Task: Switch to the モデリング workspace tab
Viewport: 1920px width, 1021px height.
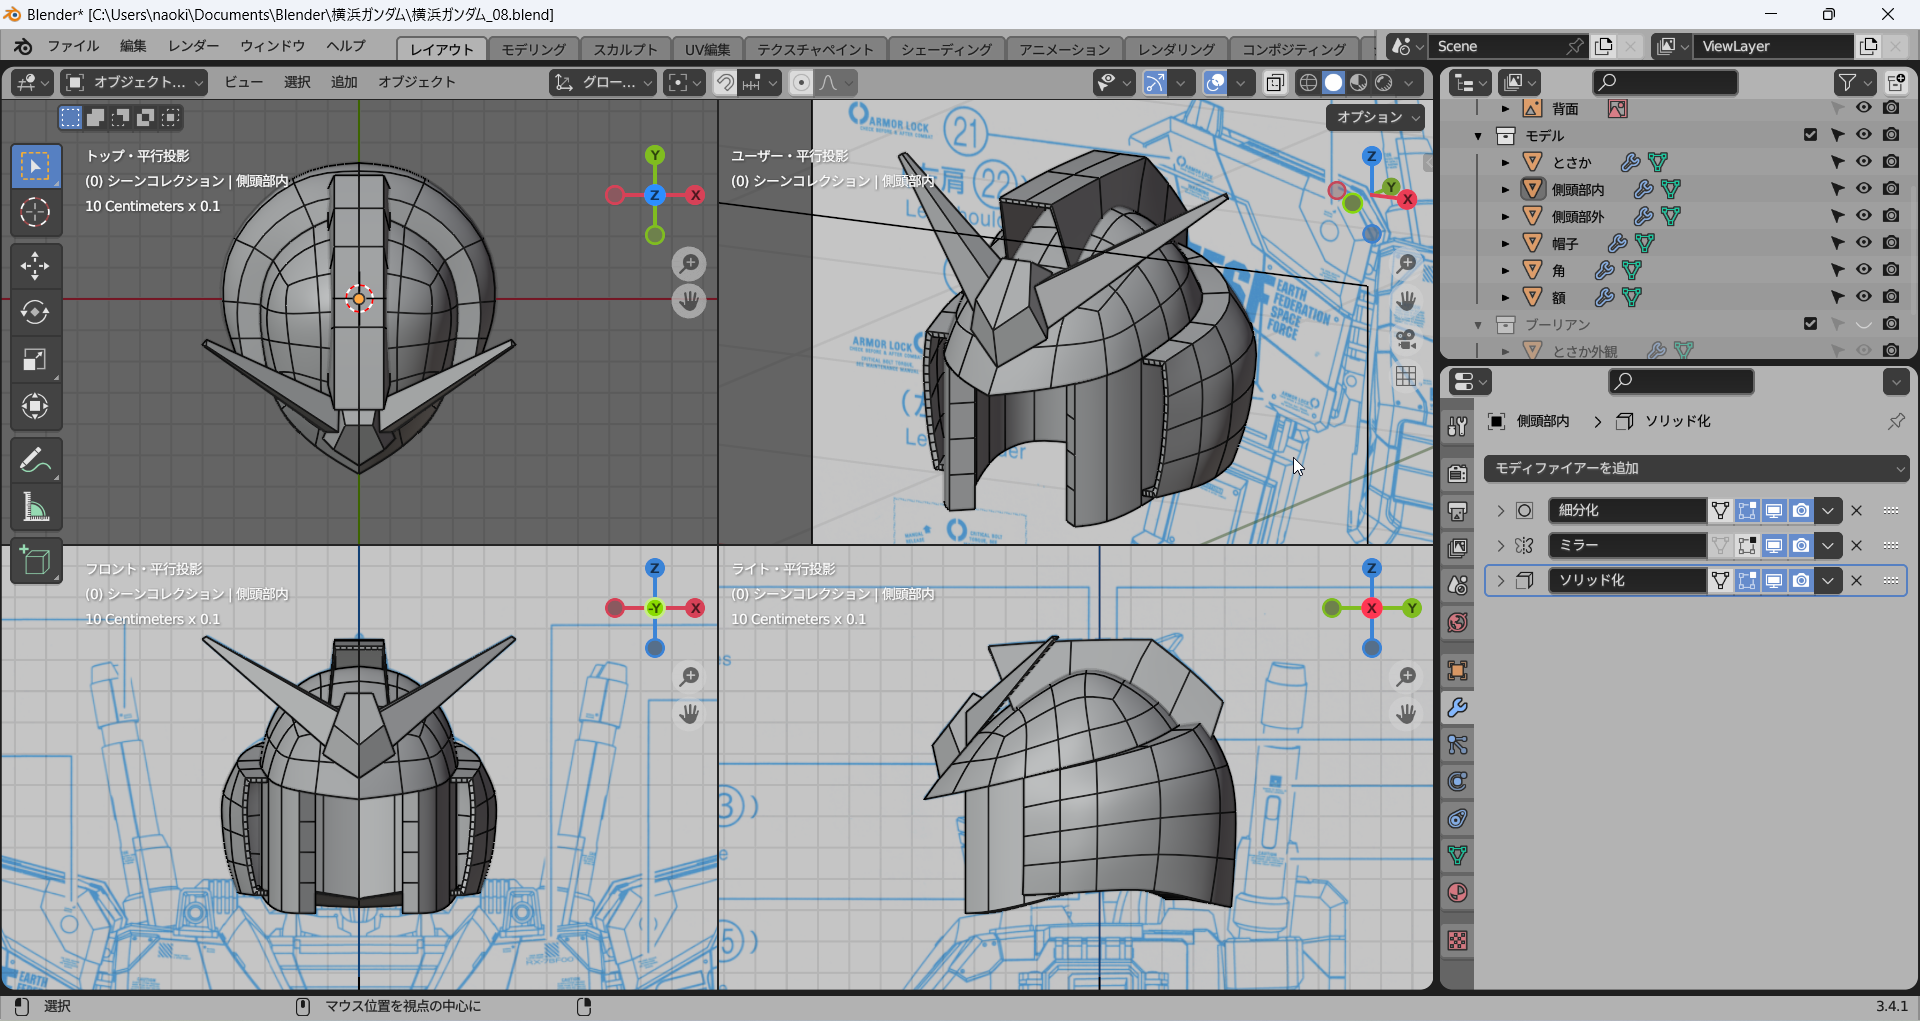Action: coord(533,49)
